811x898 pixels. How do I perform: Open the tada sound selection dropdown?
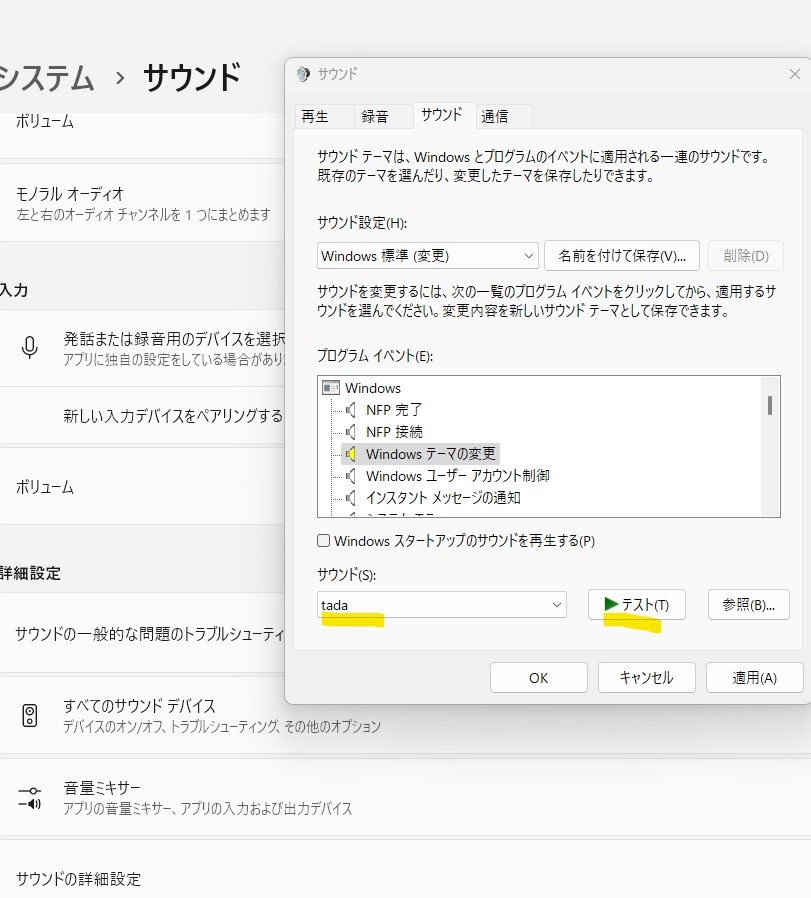(x=441, y=605)
